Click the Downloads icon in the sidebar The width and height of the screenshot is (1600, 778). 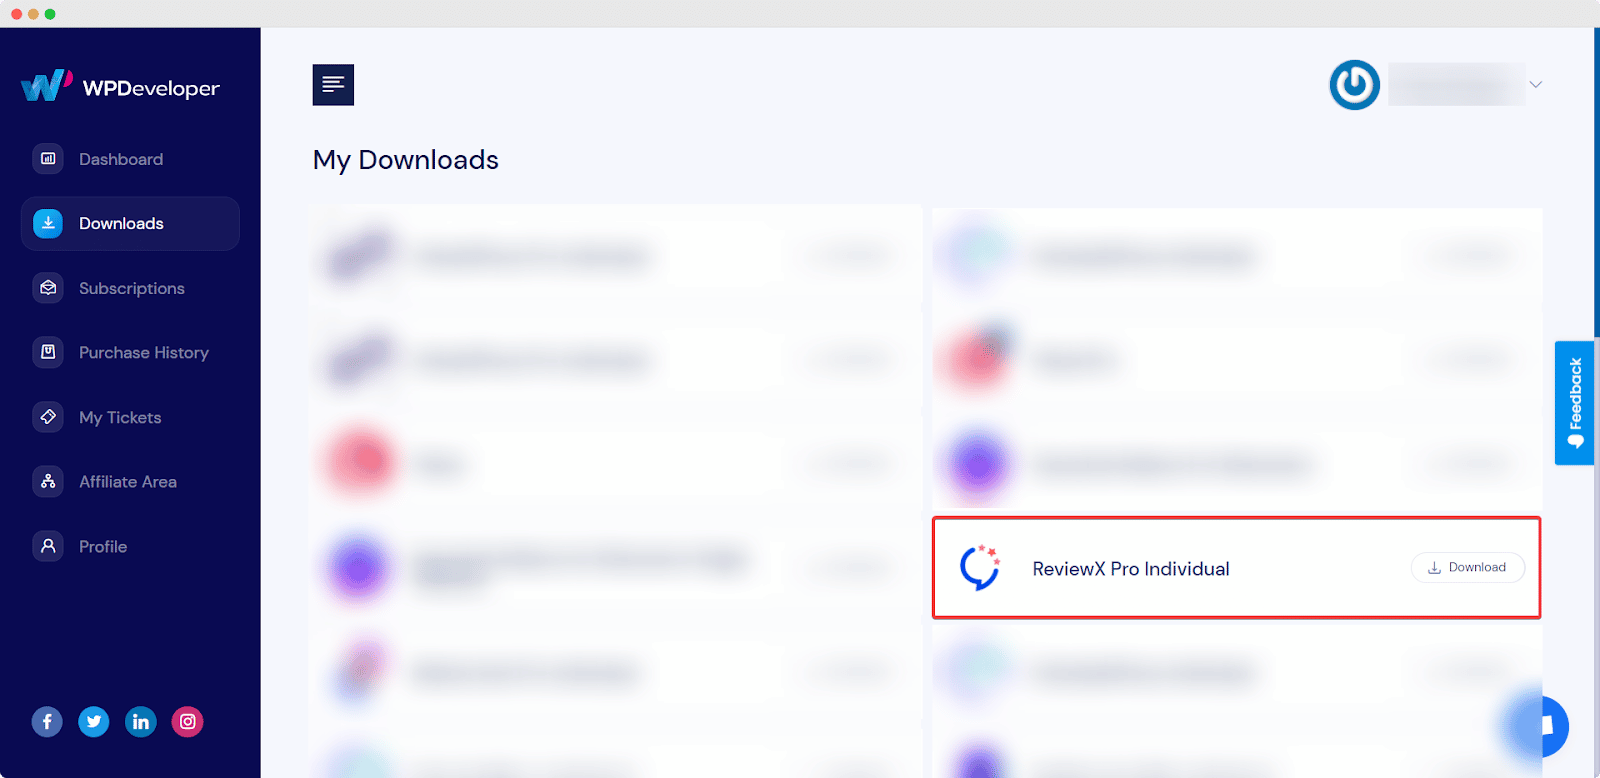coord(47,223)
